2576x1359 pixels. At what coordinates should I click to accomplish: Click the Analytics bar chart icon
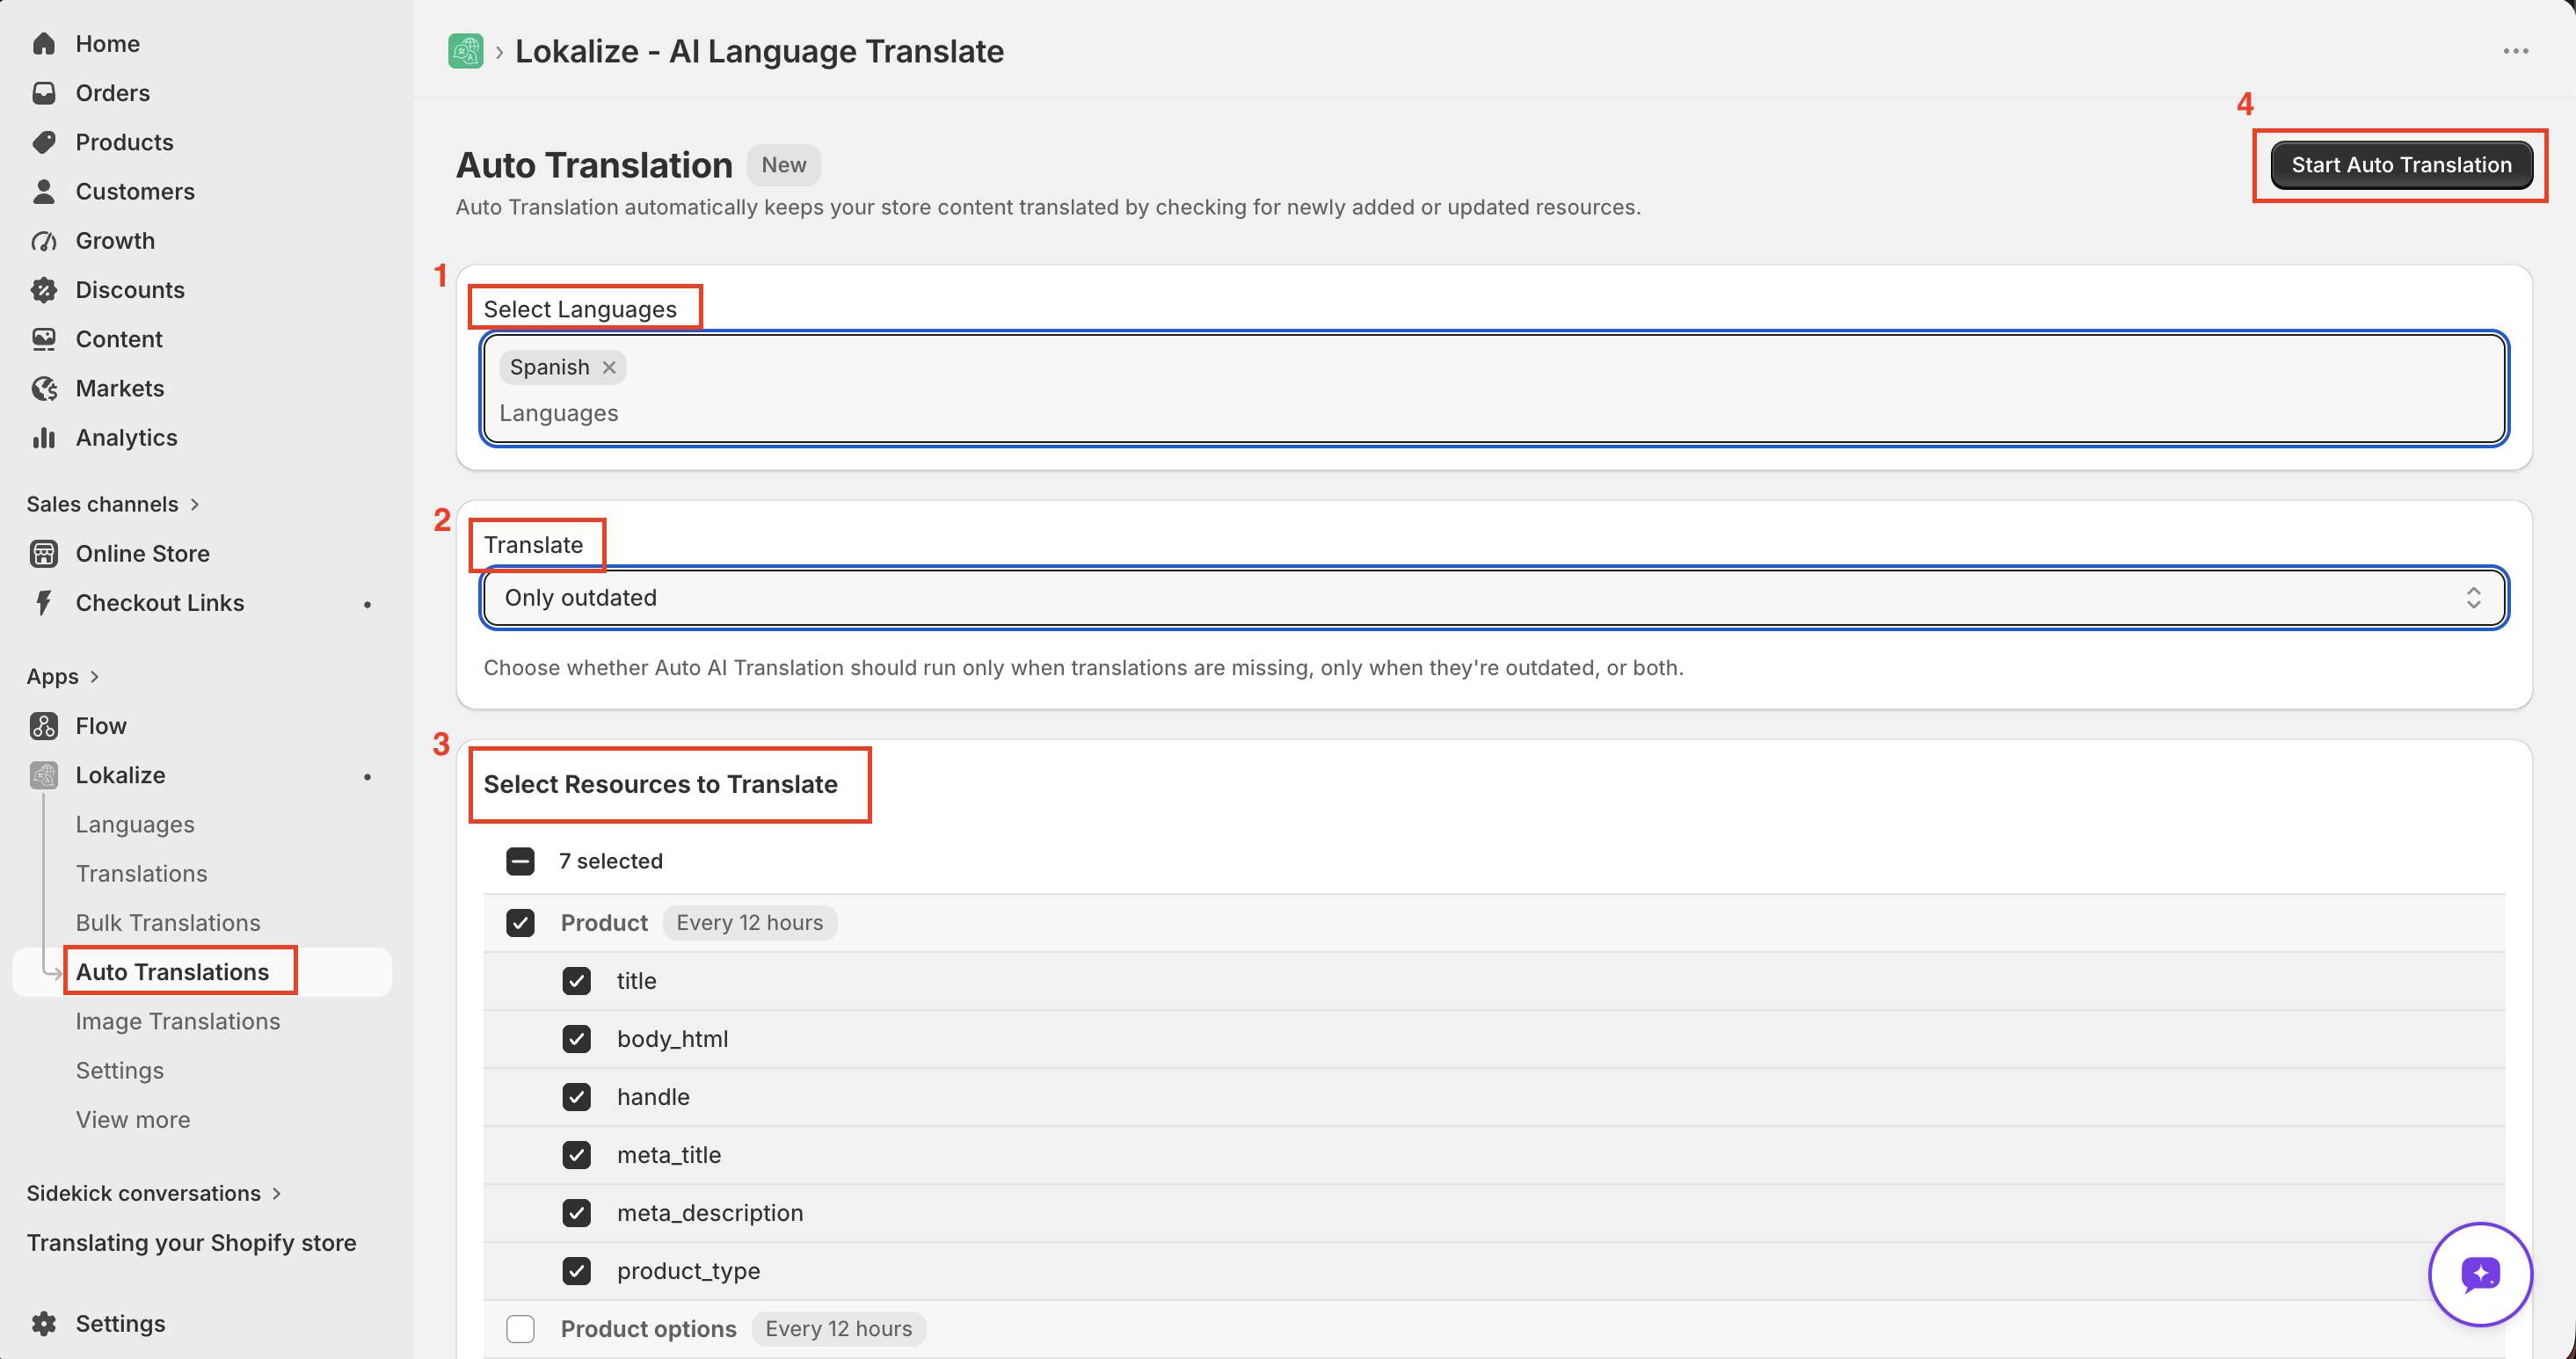pos(43,438)
